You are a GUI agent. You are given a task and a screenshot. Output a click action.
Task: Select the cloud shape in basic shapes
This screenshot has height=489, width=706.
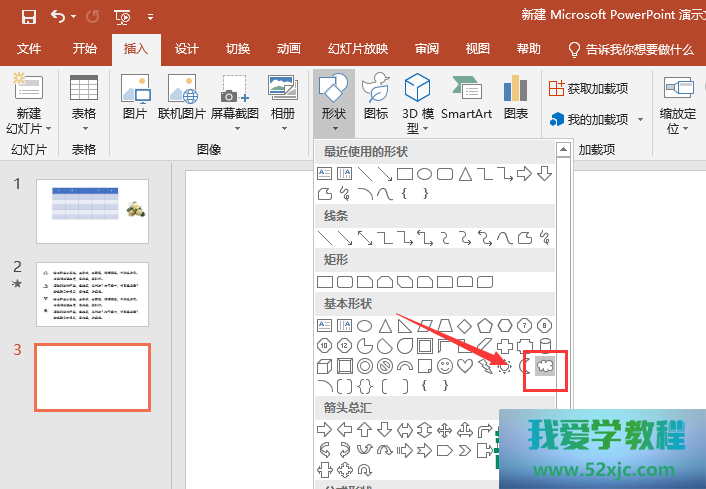tap(546, 366)
